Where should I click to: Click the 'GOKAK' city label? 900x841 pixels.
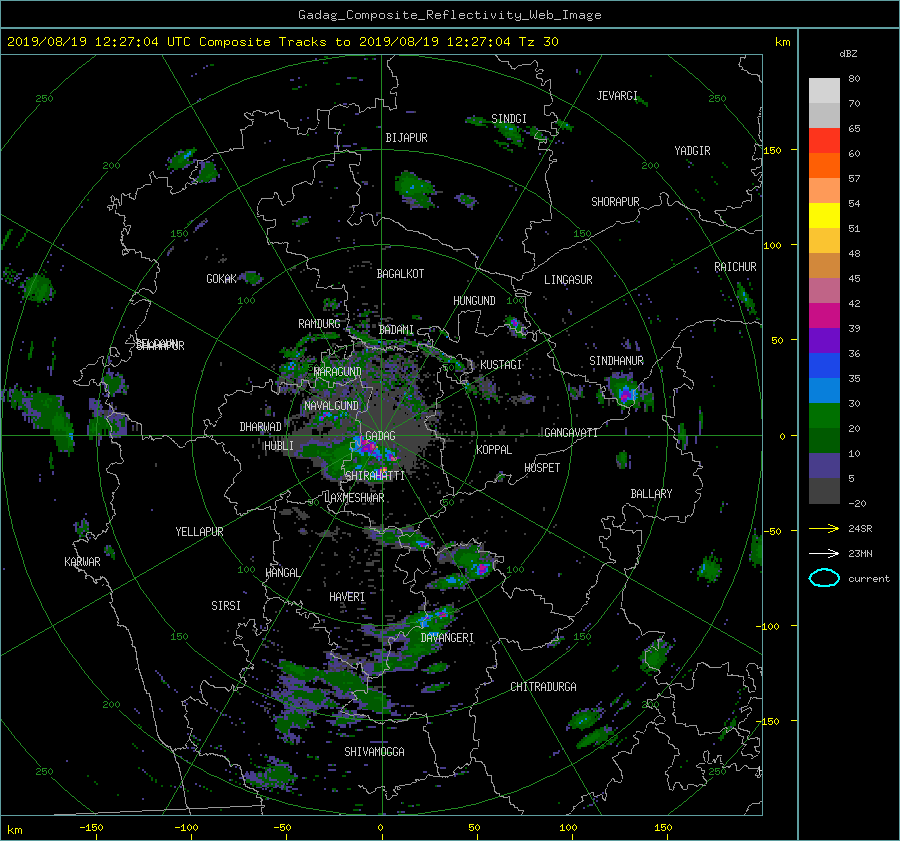pyautogui.click(x=222, y=279)
